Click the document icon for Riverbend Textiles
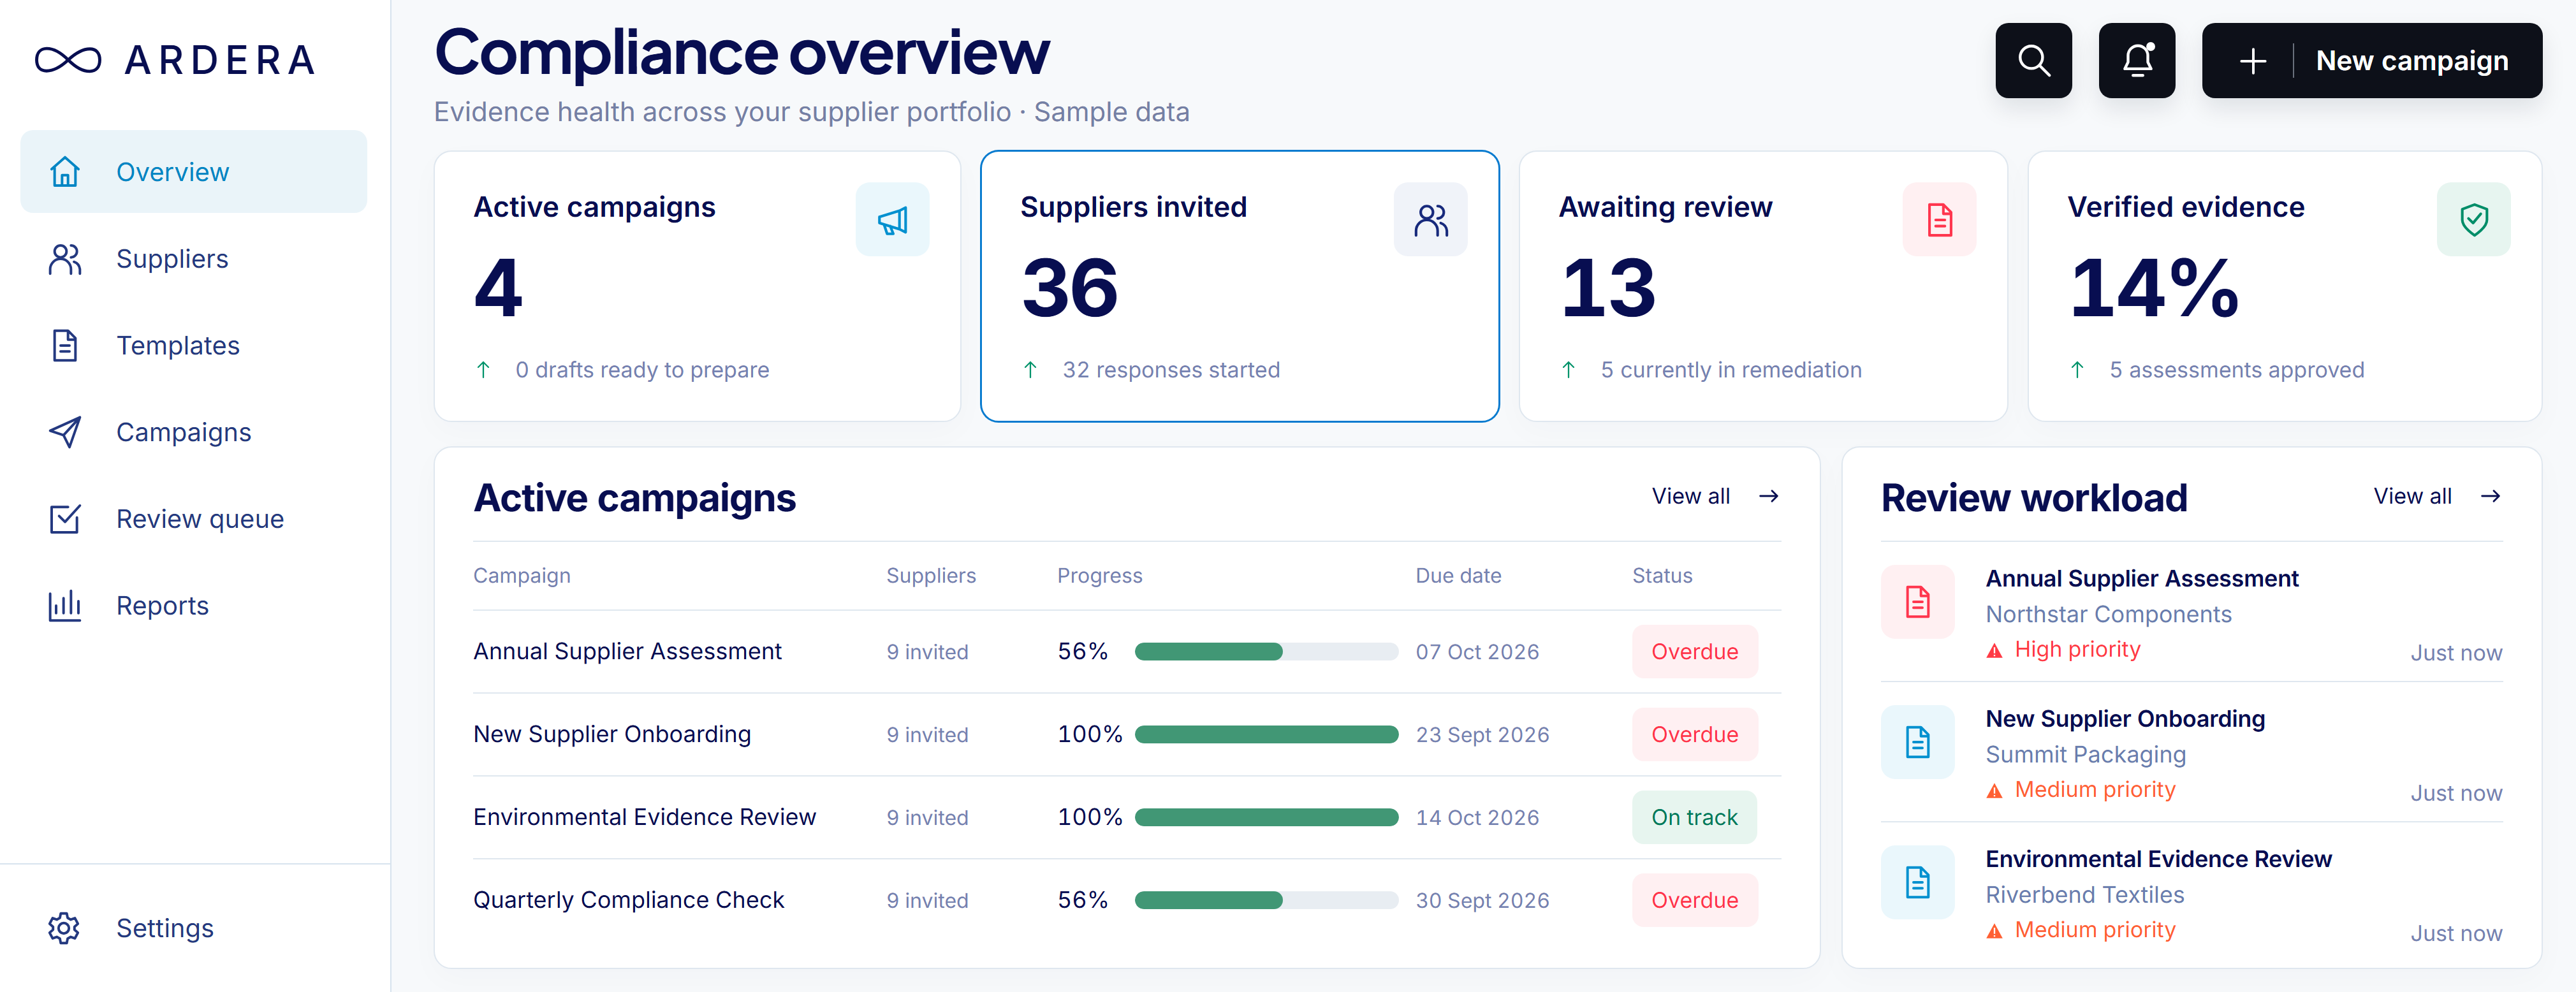Image resolution: width=2576 pixels, height=992 pixels. [1917, 882]
